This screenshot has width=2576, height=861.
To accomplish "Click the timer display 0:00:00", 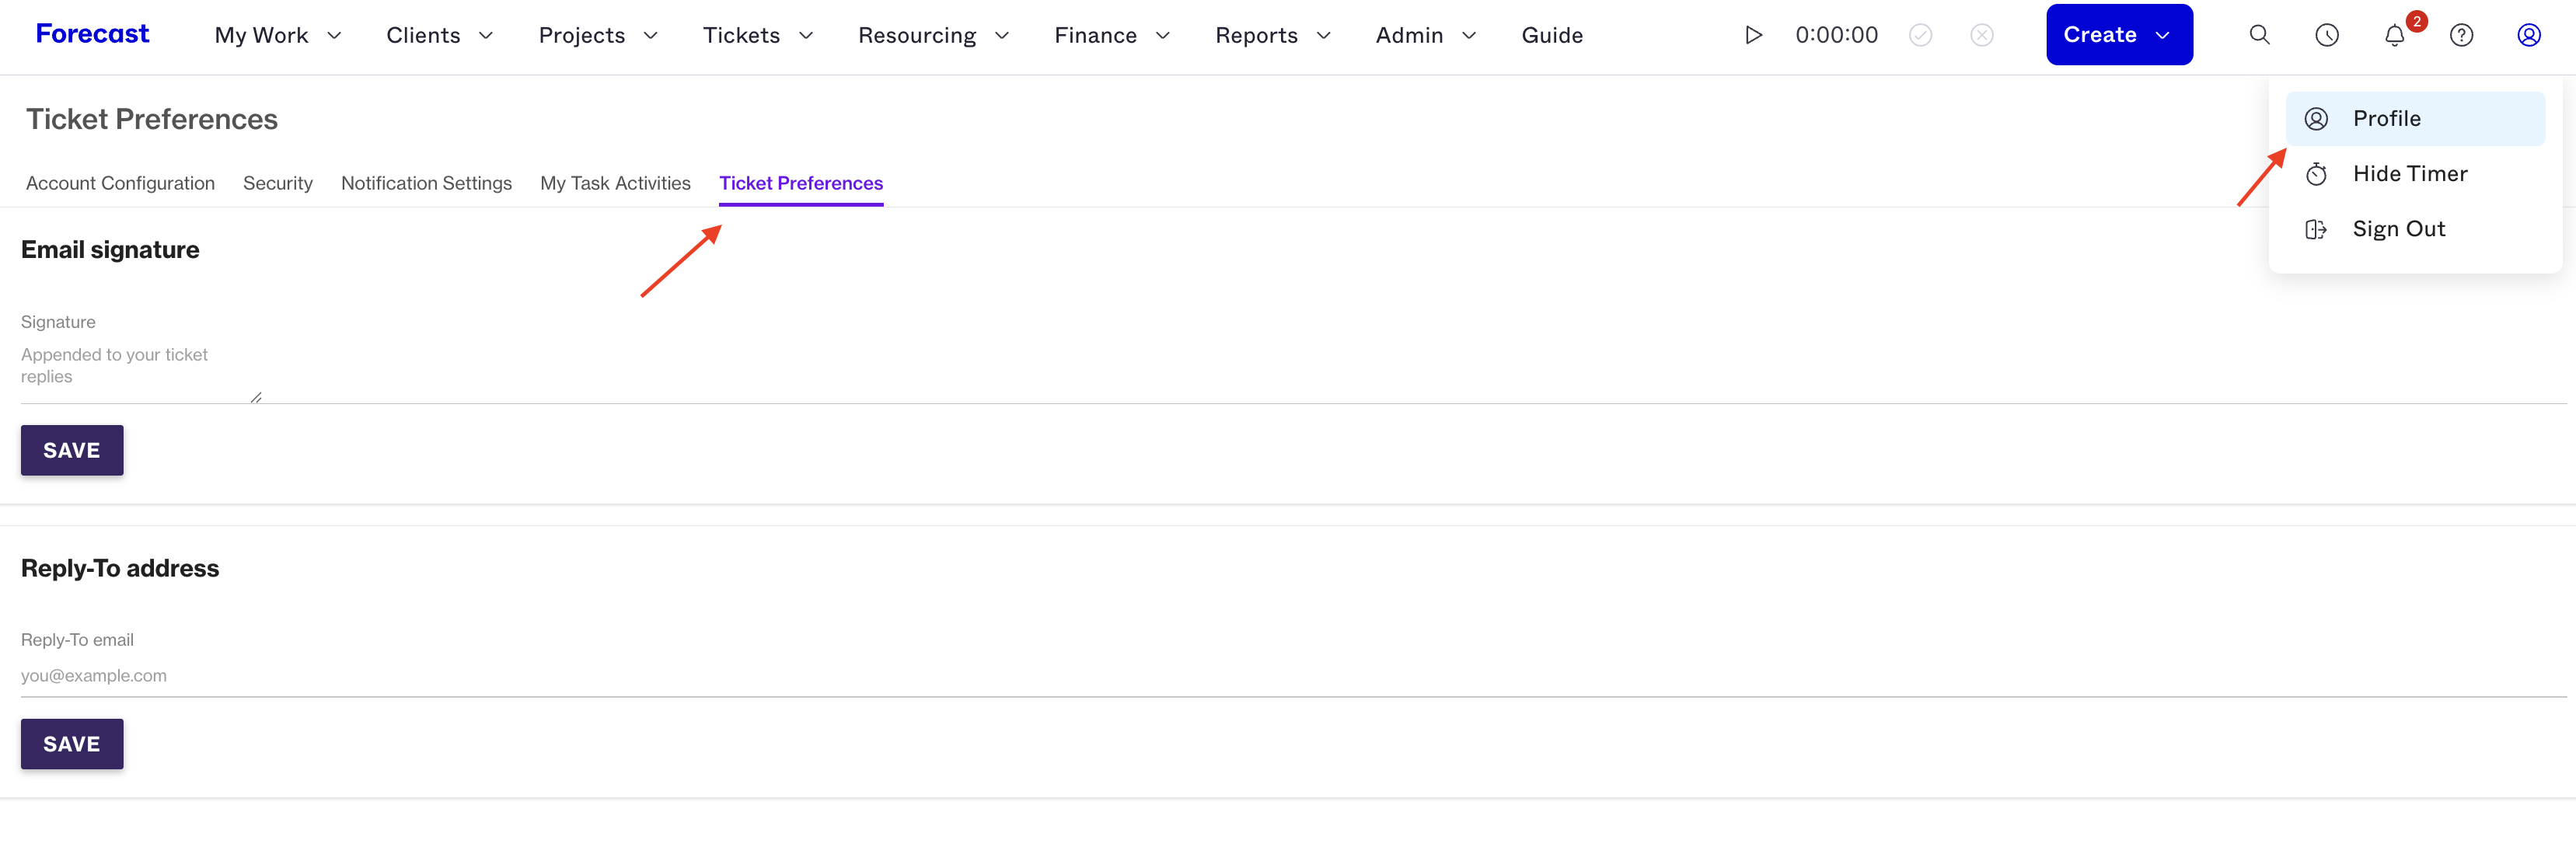I will [x=1836, y=35].
